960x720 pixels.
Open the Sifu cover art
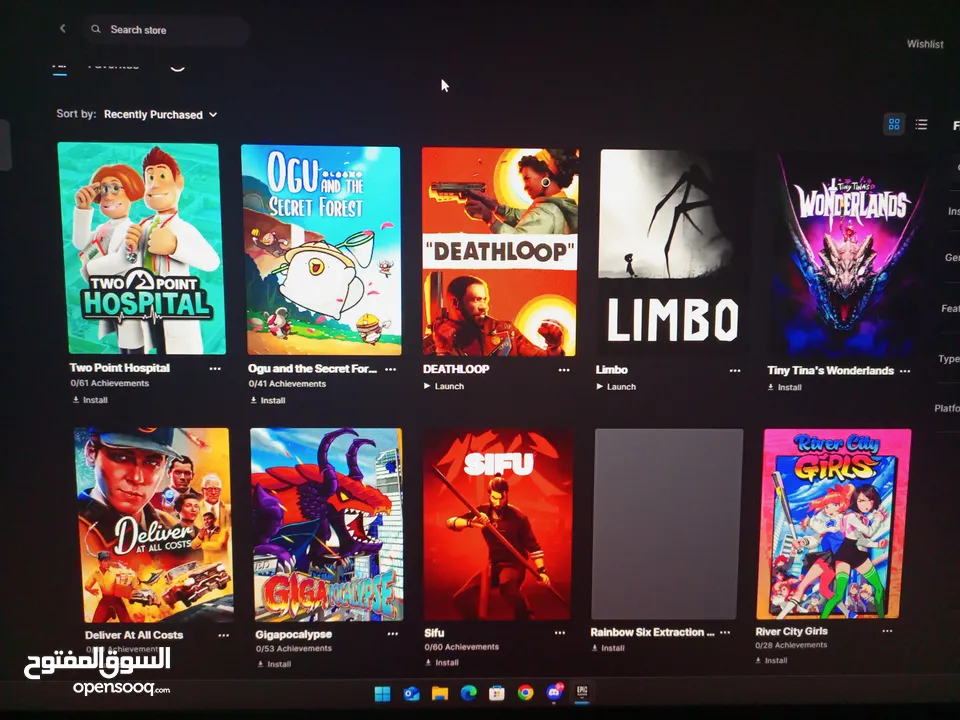click(x=498, y=524)
